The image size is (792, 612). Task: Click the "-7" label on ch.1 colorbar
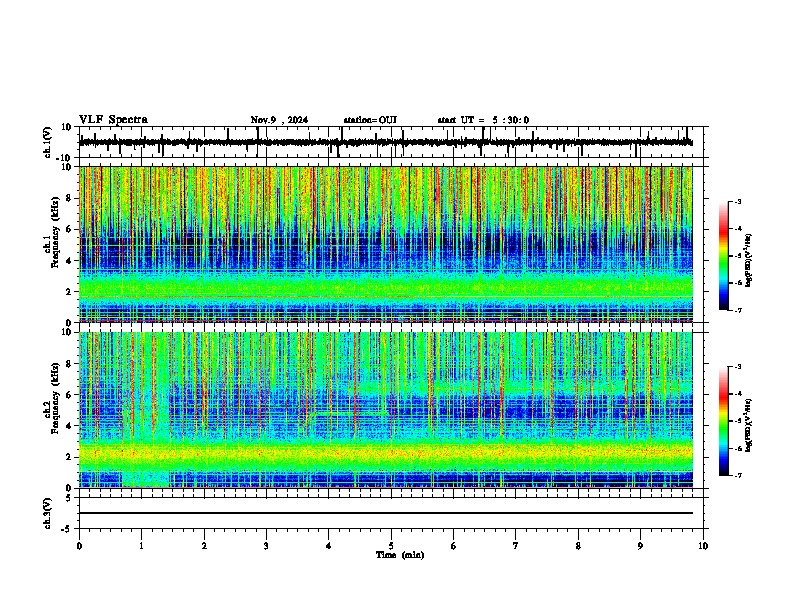click(738, 310)
